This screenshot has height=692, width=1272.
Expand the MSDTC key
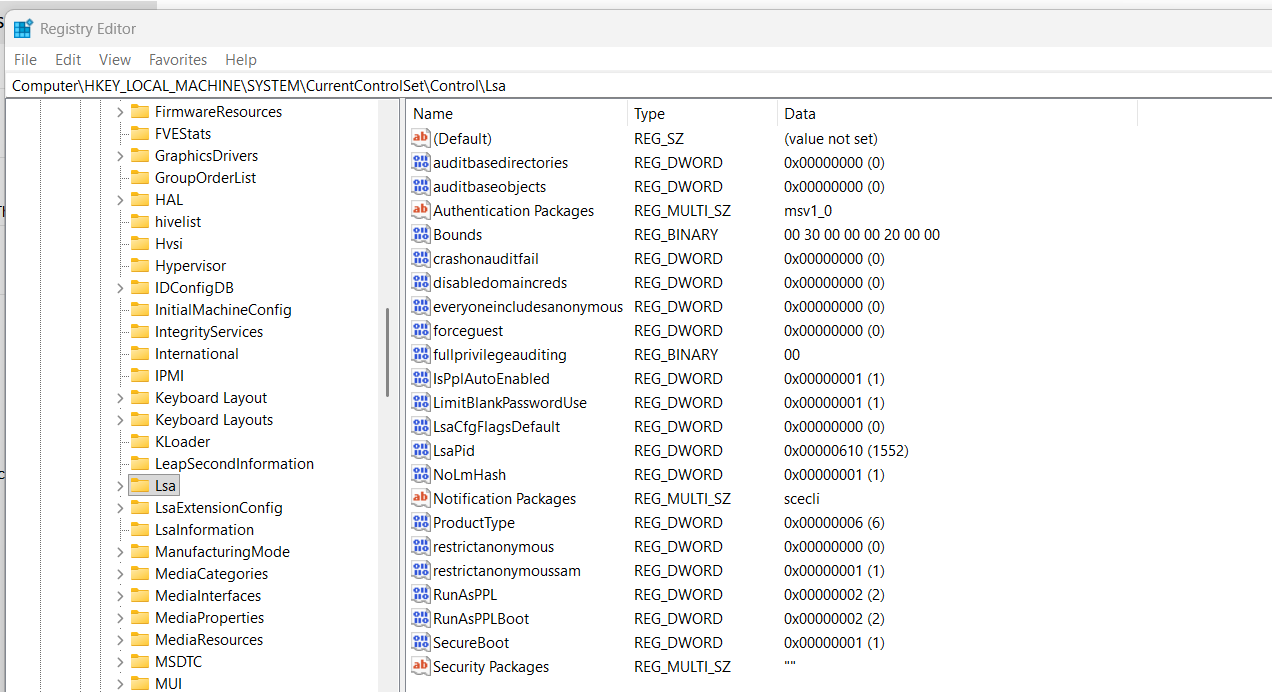pyautogui.click(x=120, y=662)
